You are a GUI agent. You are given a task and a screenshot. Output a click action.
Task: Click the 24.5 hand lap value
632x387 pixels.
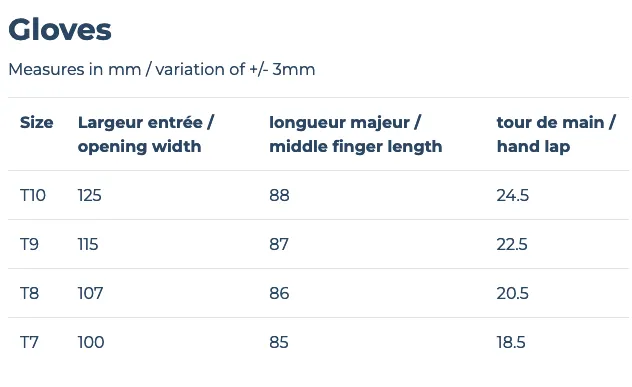click(513, 195)
